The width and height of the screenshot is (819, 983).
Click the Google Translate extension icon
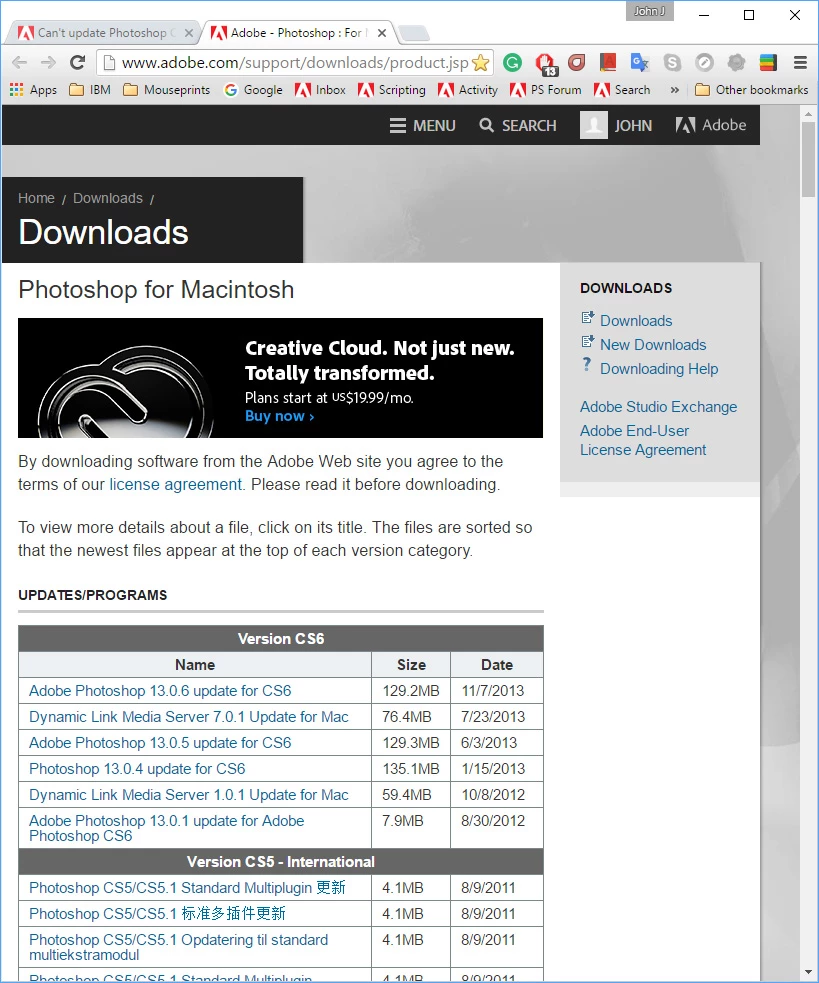pos(640,62)
